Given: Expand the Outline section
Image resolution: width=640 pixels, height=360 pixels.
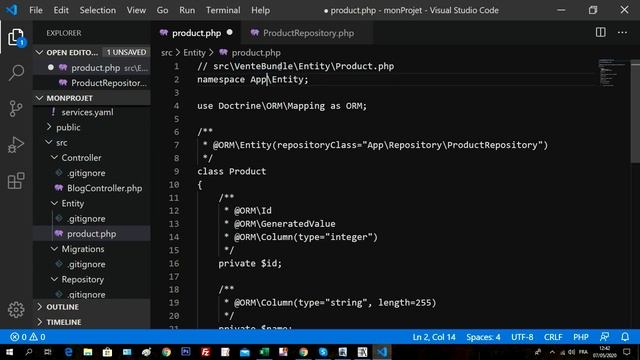Looking at the screenshot, I should coord(92,307).
